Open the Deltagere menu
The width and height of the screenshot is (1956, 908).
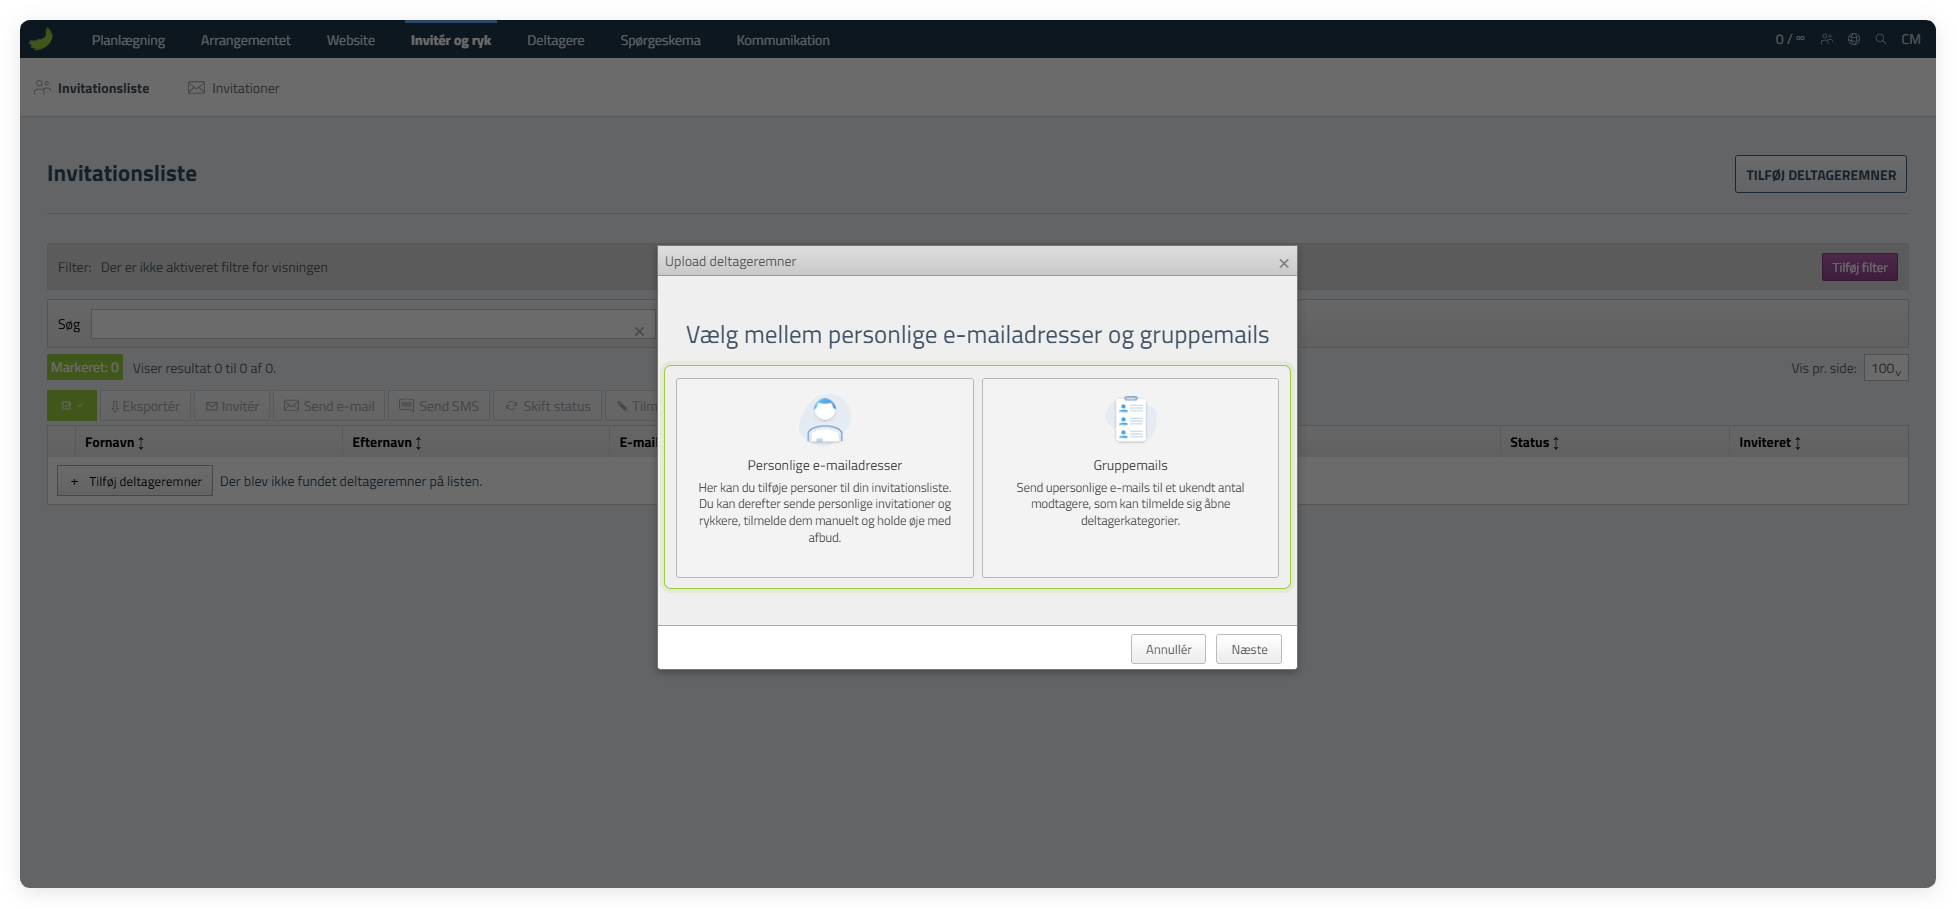[x=556, y=40]
